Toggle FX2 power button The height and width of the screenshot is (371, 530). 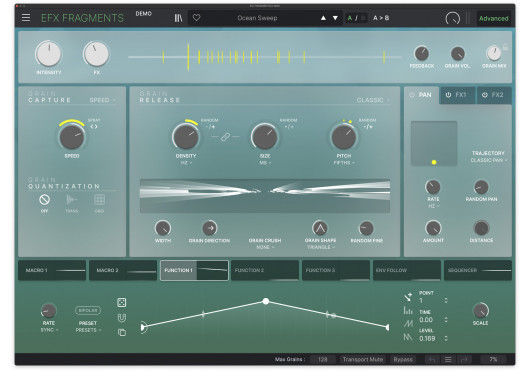(x=484, y=95)
